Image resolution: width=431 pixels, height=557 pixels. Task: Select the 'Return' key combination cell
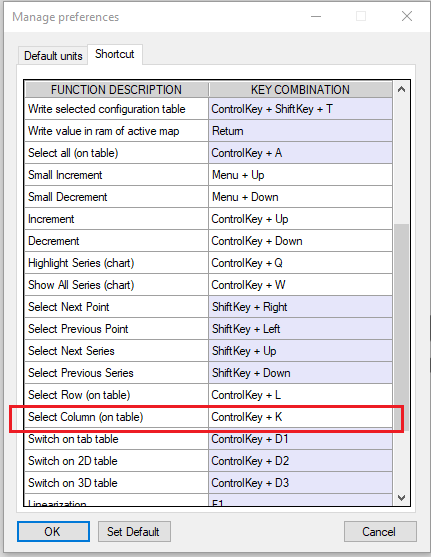[x=301, y=131]
